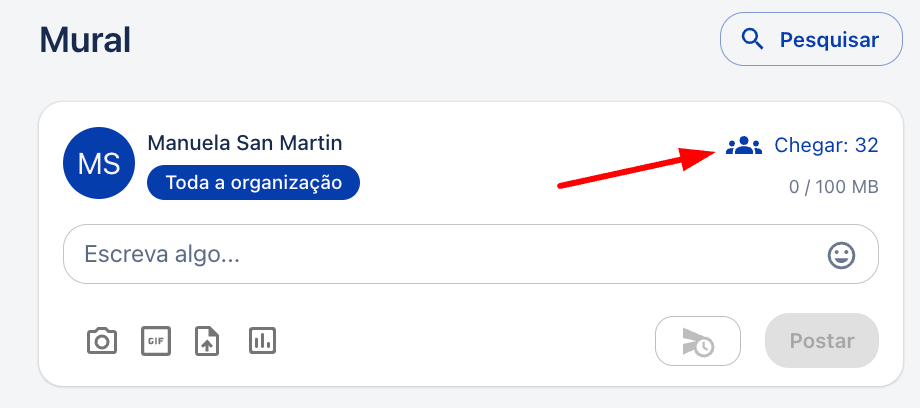Open Manuela San Martin author name
The width and height of the screenshot is (920, 408).
[x=245, y=143]
